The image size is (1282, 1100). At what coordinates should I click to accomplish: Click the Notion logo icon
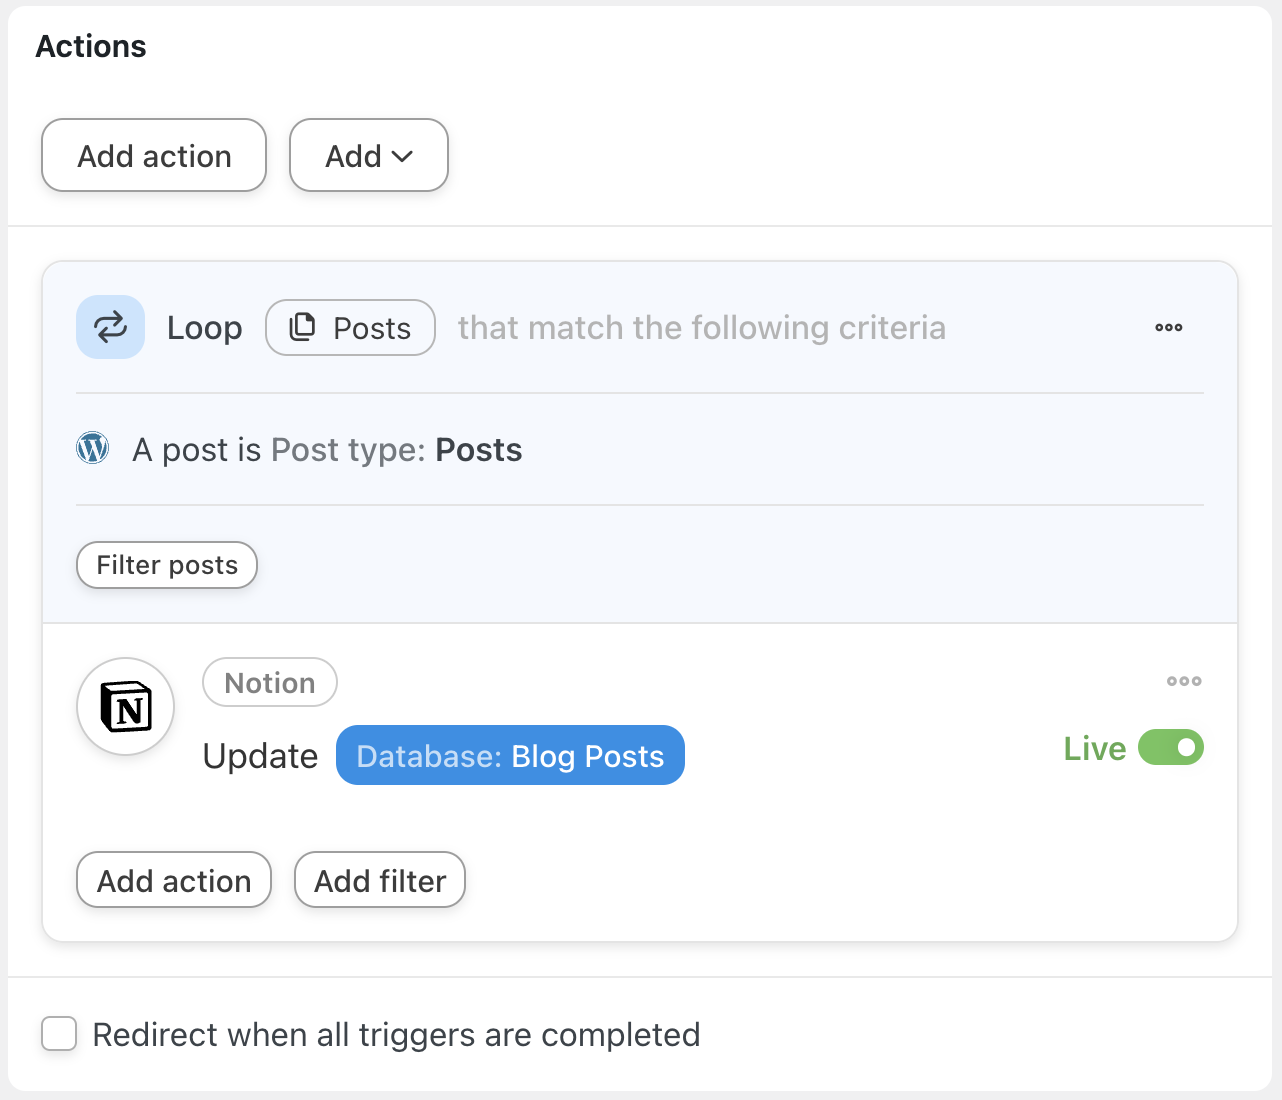pos(126,707)
